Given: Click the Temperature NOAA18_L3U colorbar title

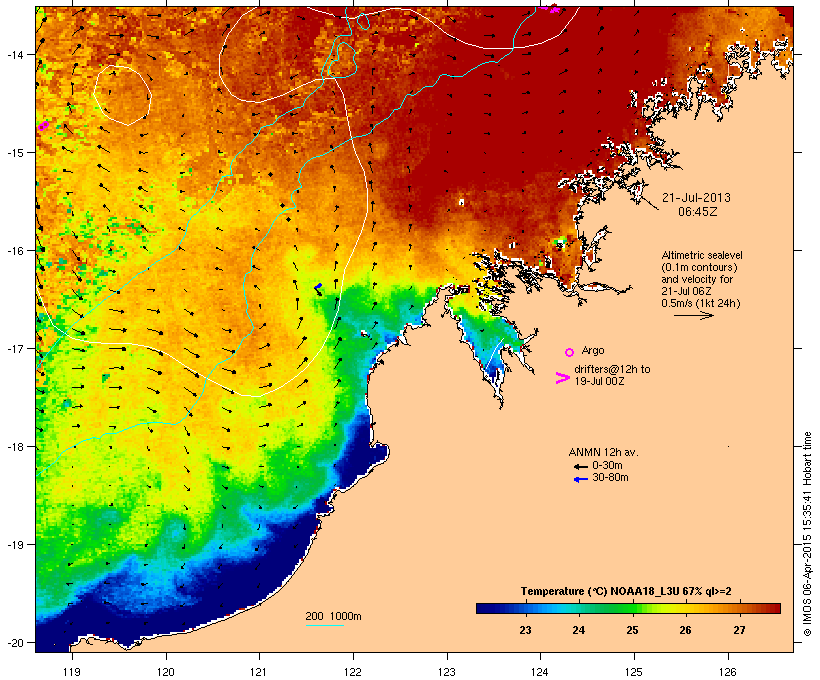Looking at the screenshot, I should tap(626, 591).
